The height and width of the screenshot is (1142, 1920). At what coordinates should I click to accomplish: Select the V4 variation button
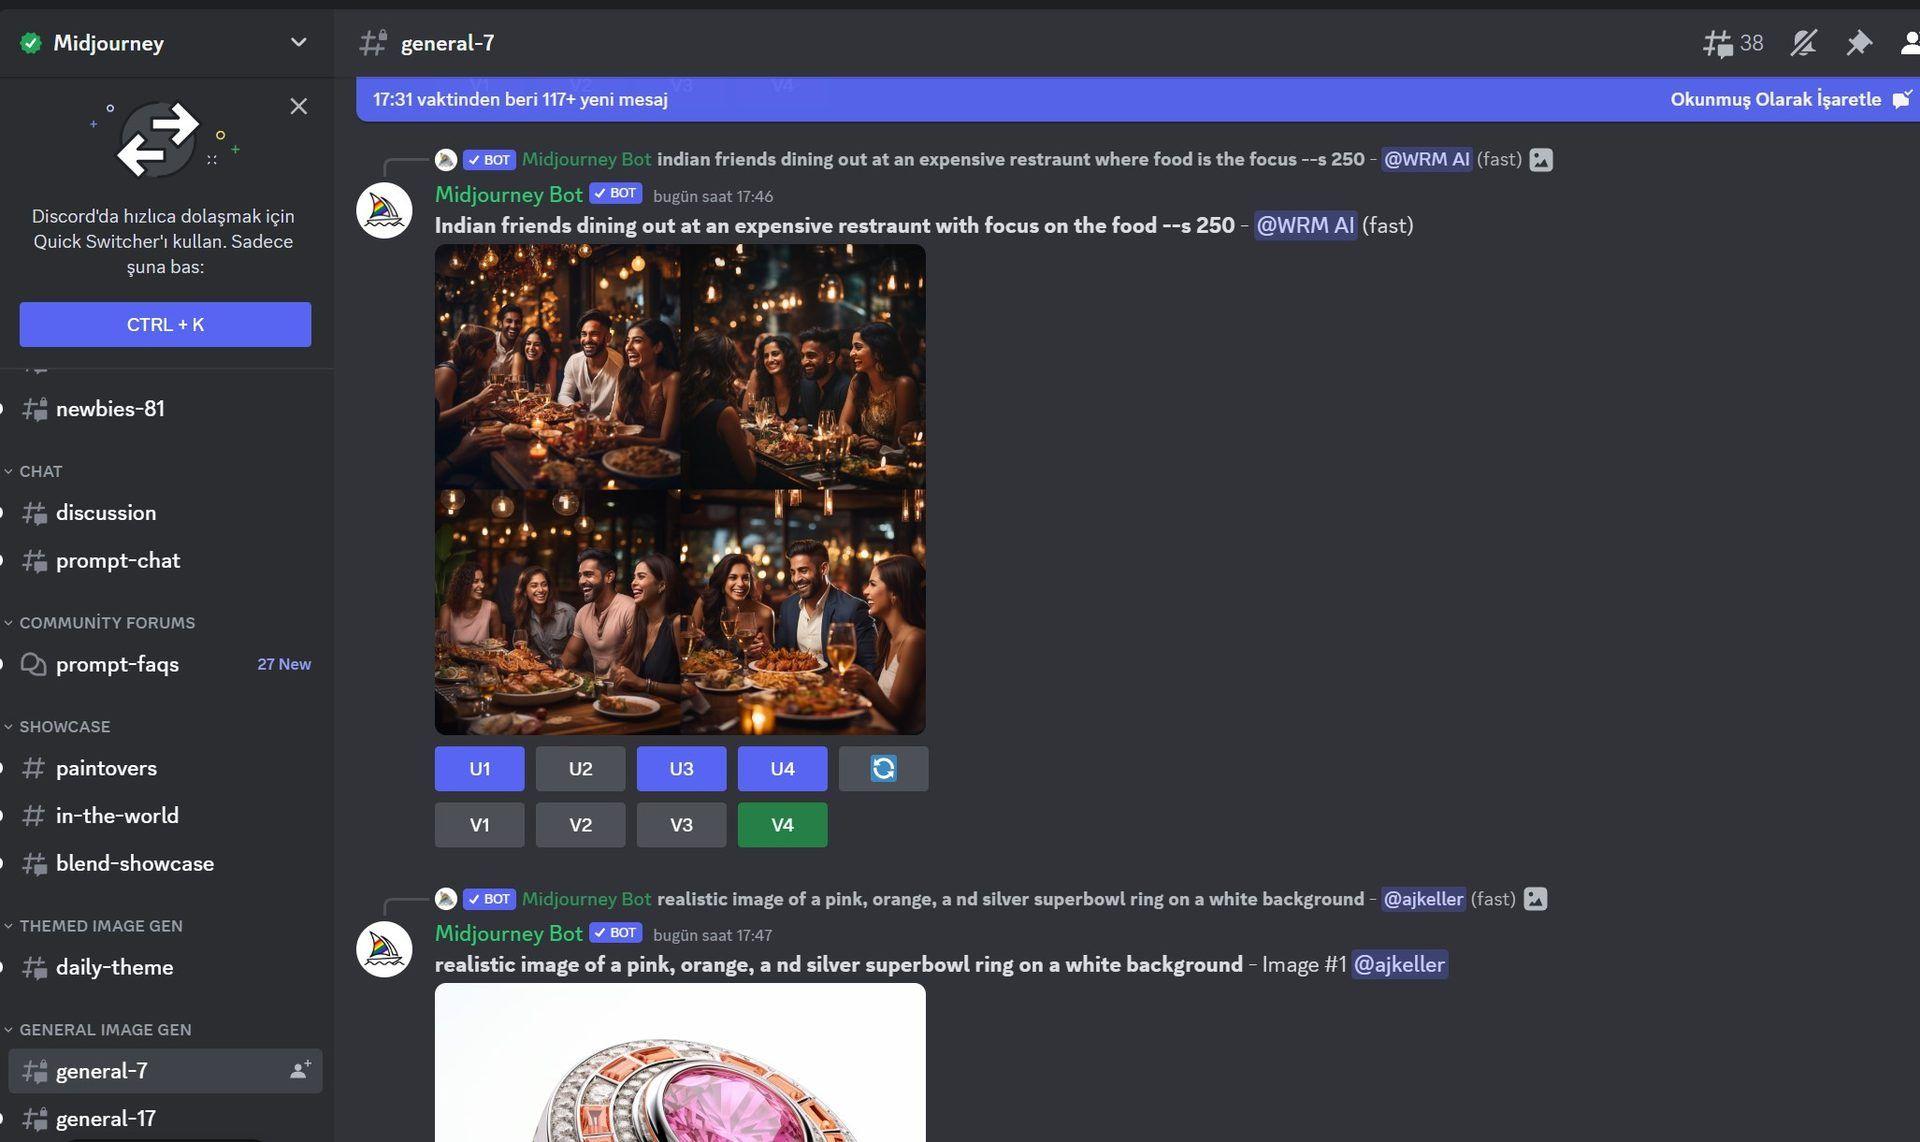point(781,824)
